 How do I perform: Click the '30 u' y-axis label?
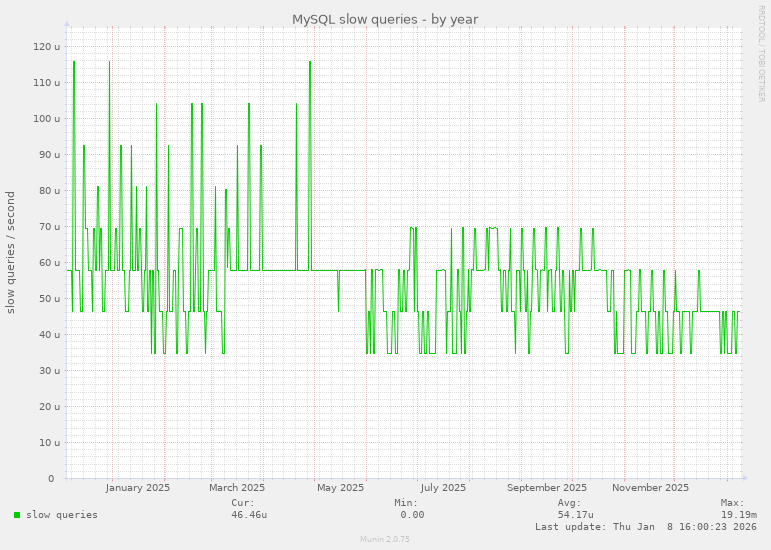coord(50,370)
